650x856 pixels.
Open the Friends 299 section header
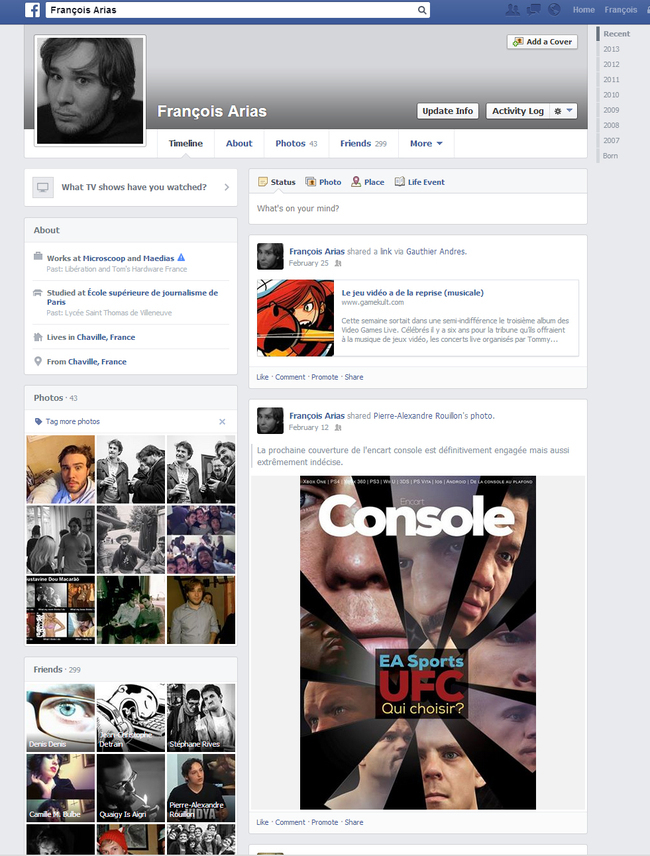pyautogui.click(x=57, y=670)
